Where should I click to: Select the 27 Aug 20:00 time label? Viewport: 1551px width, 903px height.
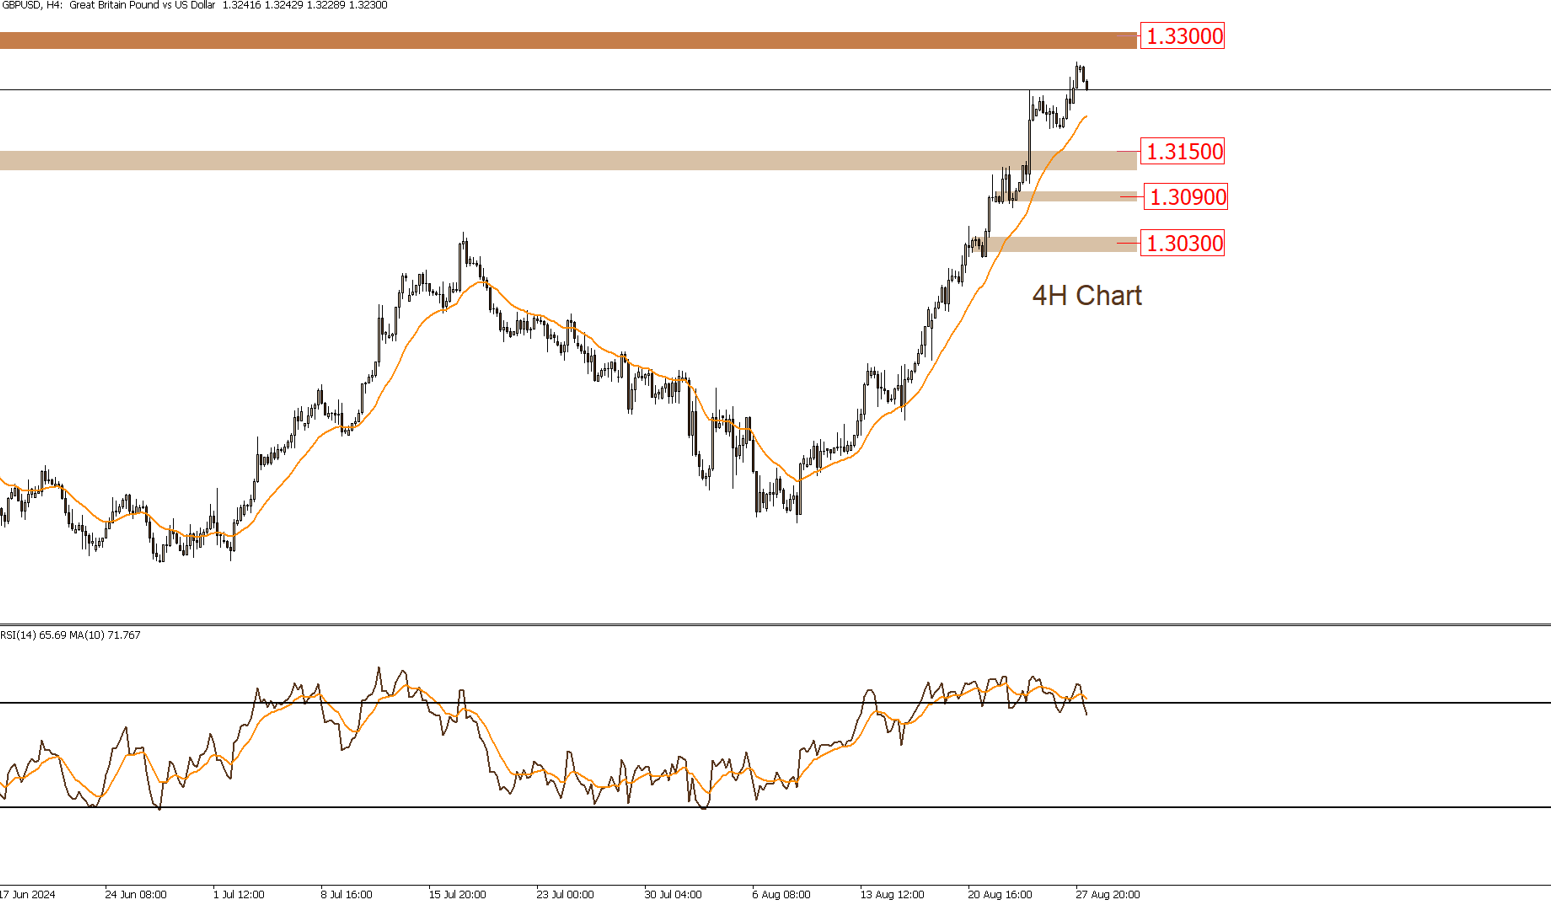[x=1107, y=894]
